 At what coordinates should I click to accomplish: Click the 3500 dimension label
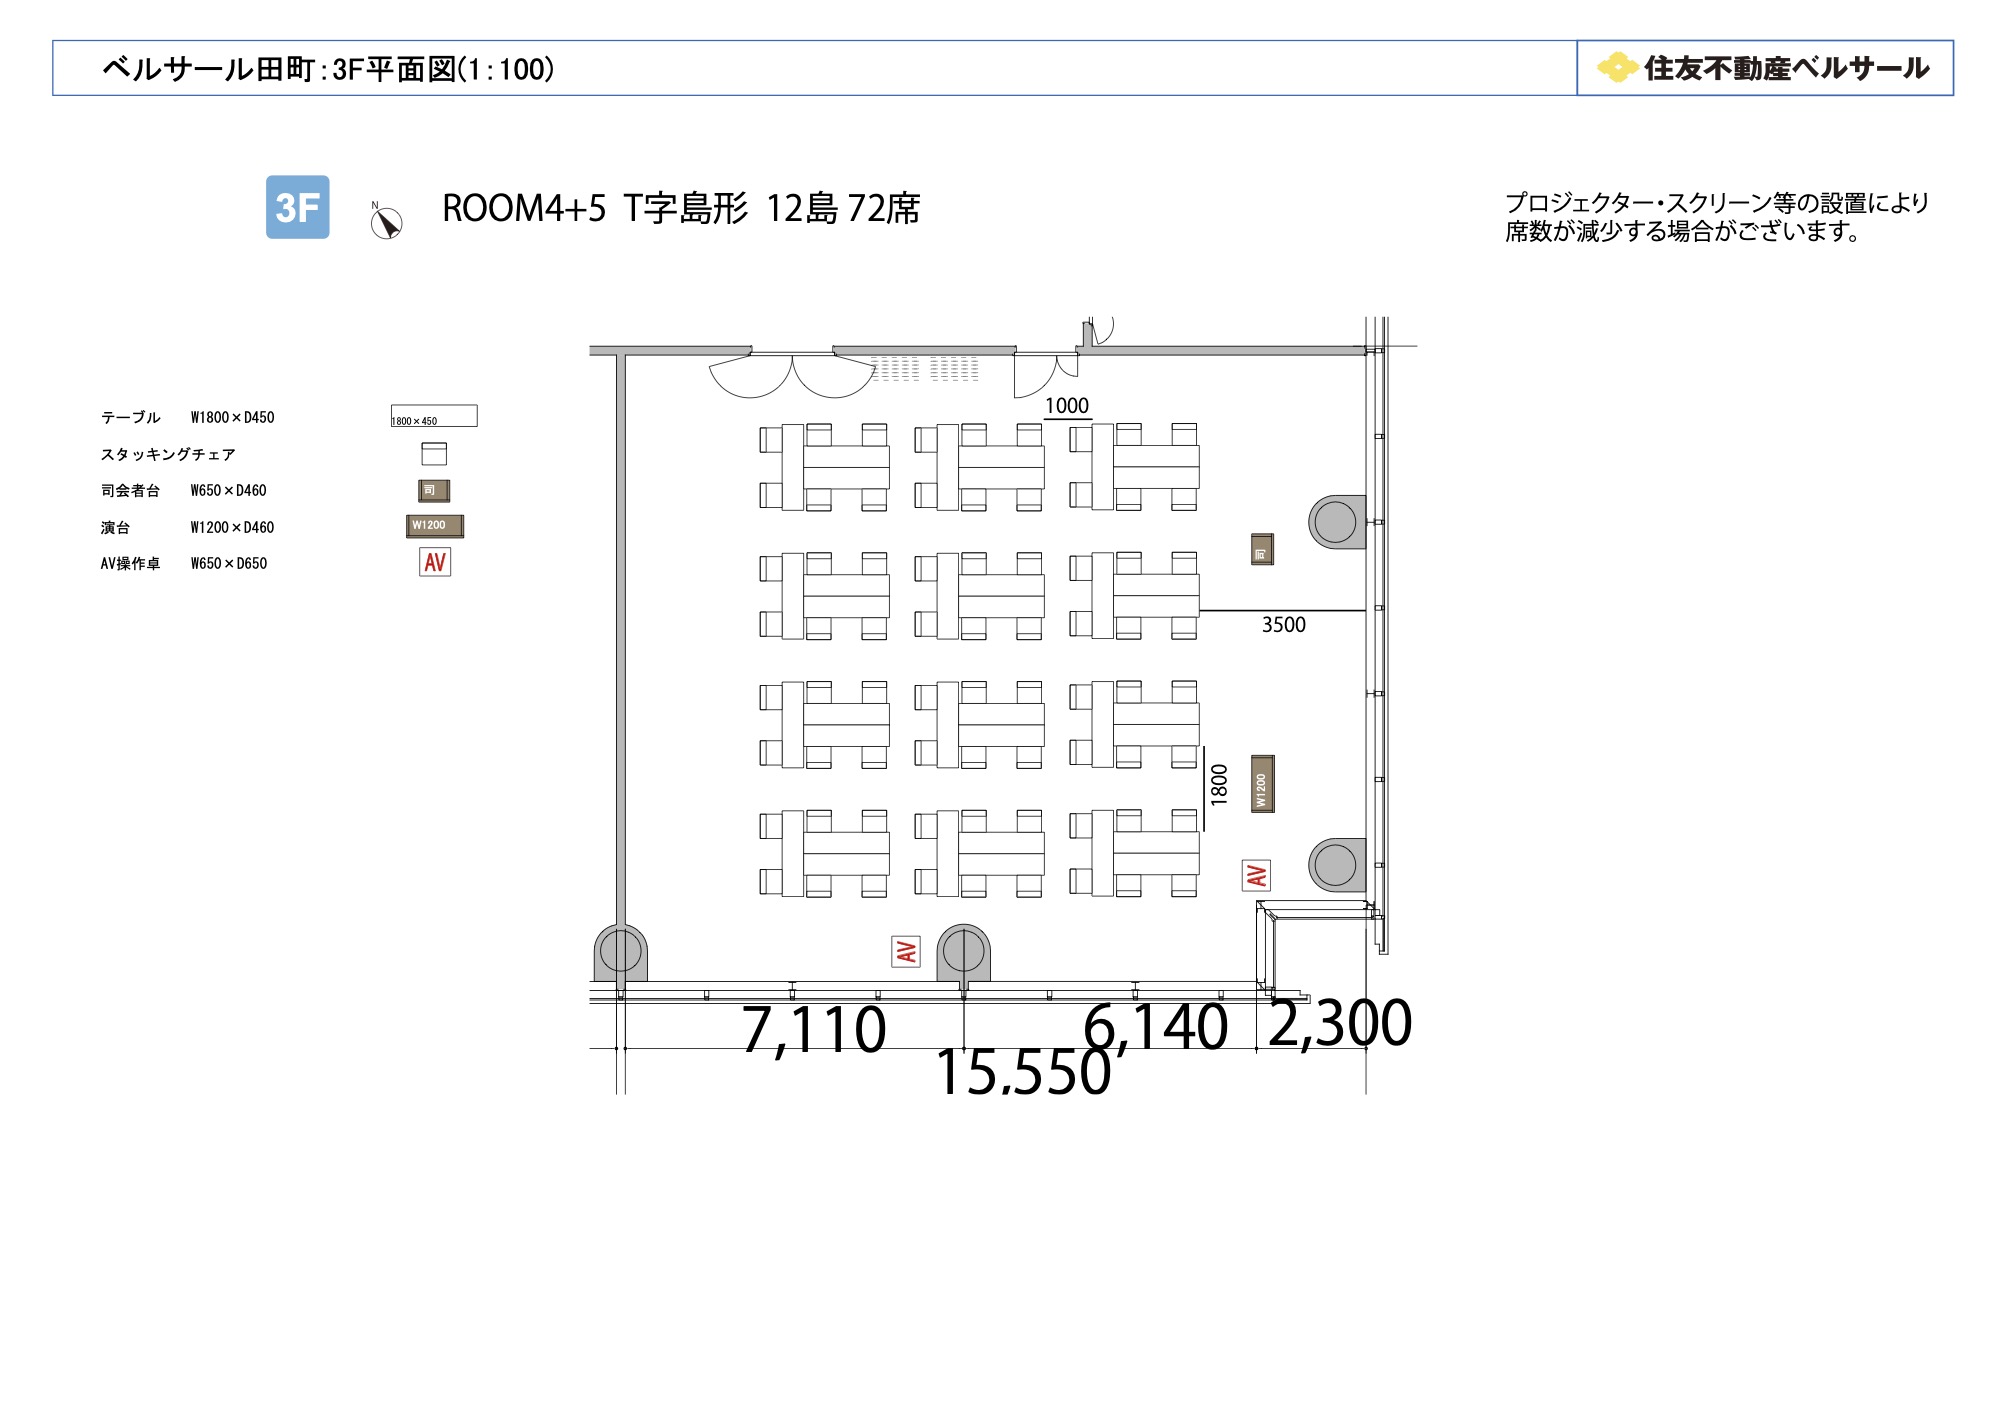pos(1284,624)
